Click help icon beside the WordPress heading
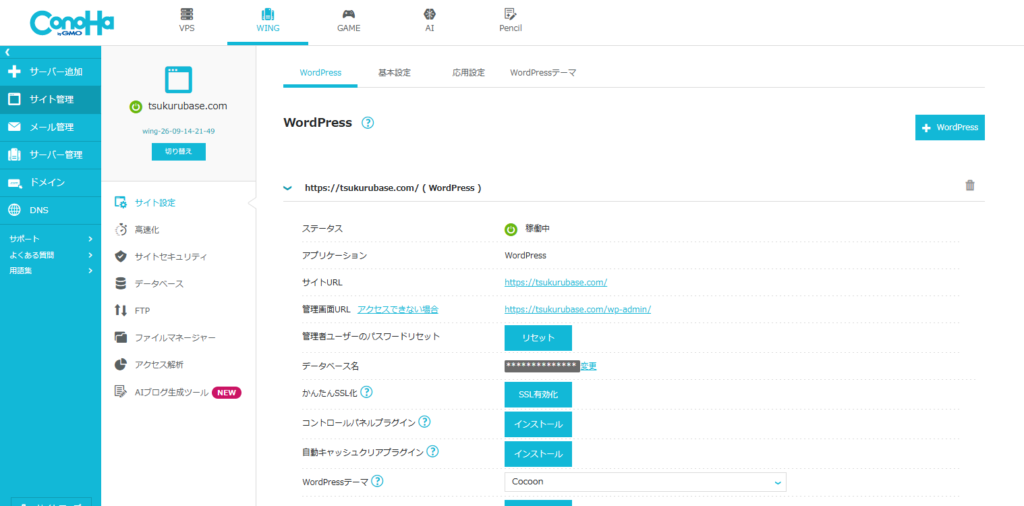This screenshot has width=1024, height=506. click(x=368, y=123)
